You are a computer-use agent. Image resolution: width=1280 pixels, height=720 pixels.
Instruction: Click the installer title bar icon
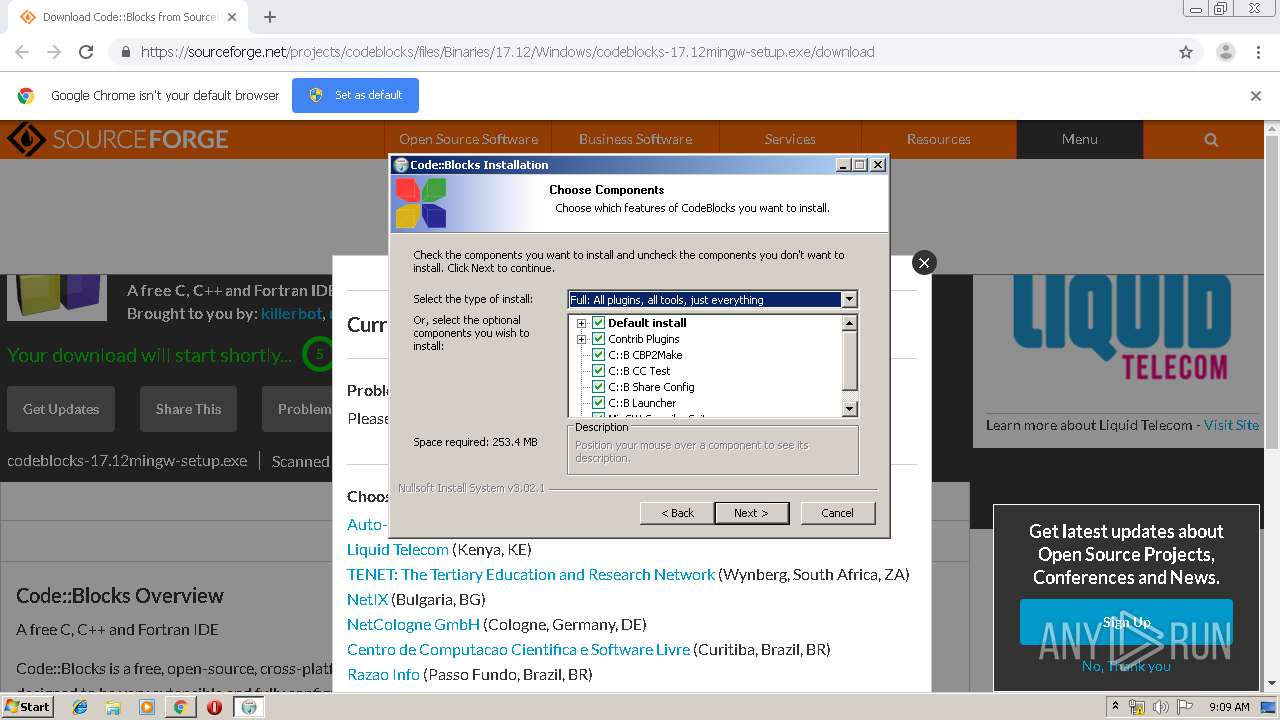click(400, 165)
